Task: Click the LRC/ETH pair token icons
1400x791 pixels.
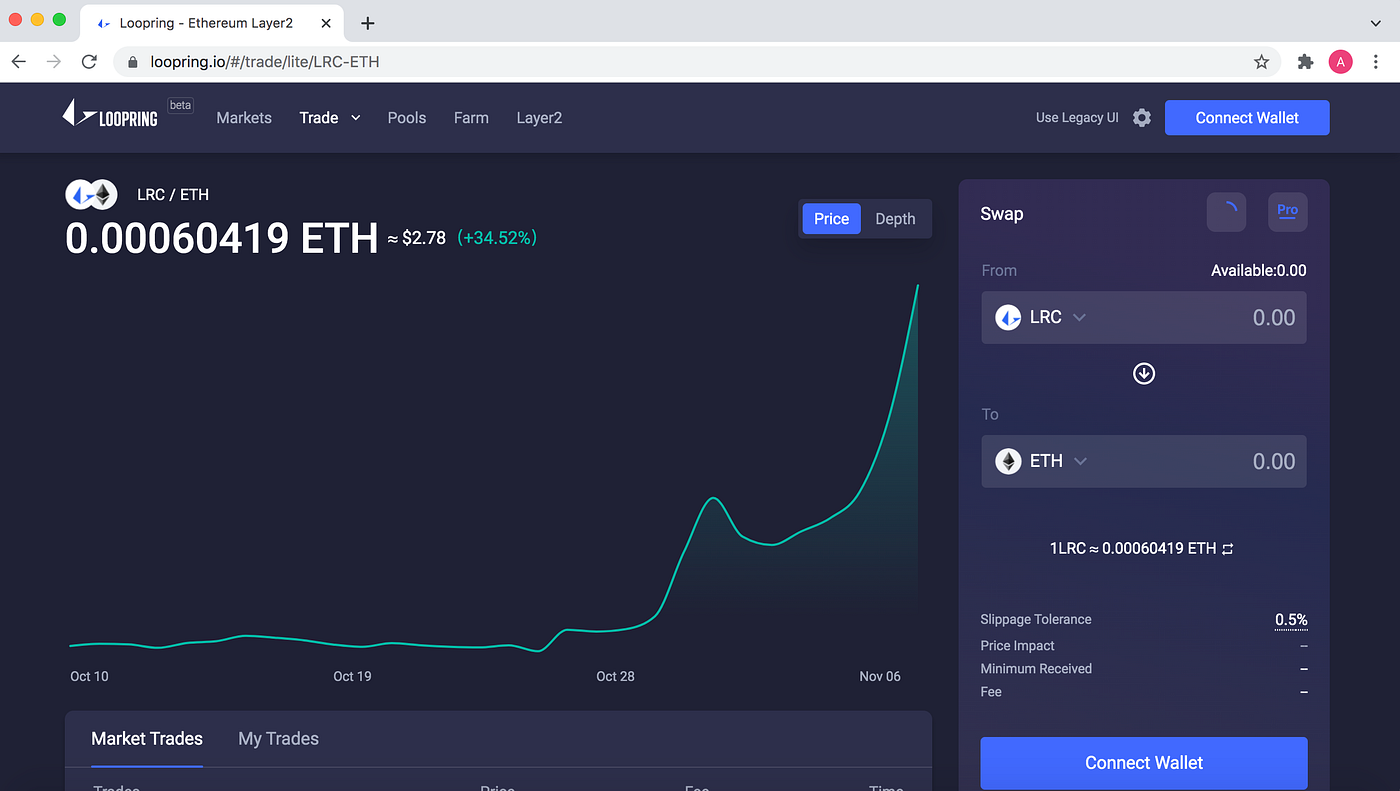Action: point(92,194)
